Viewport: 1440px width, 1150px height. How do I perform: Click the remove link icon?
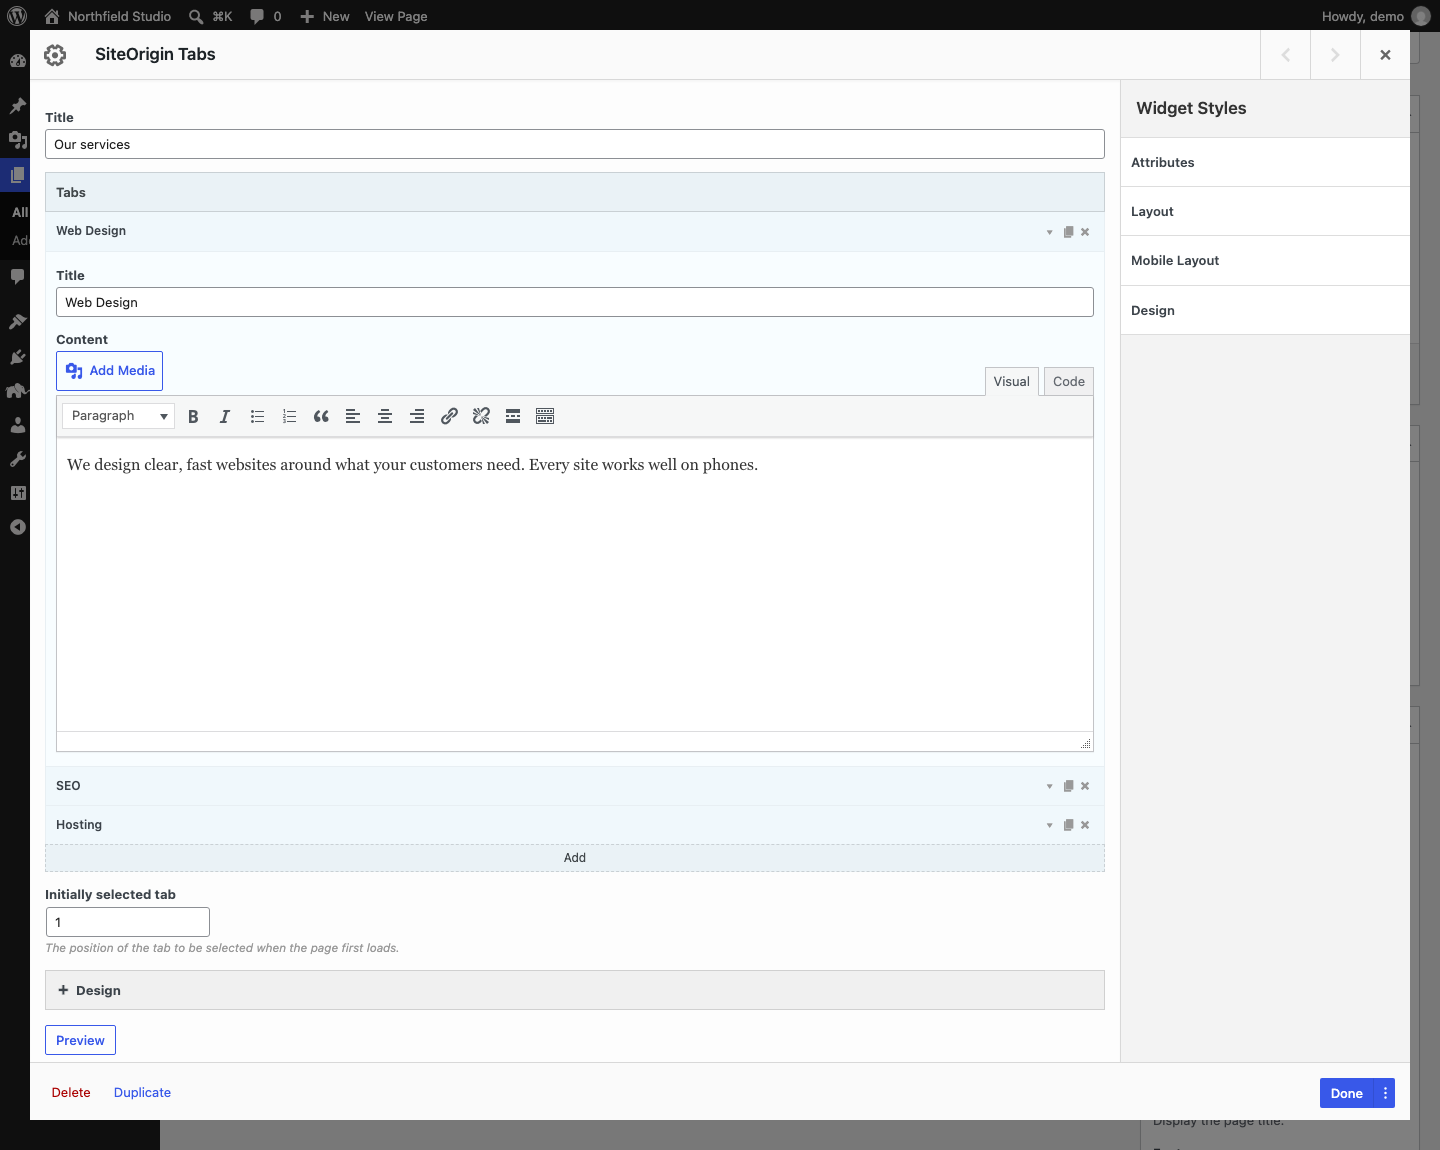coord(481,416)
